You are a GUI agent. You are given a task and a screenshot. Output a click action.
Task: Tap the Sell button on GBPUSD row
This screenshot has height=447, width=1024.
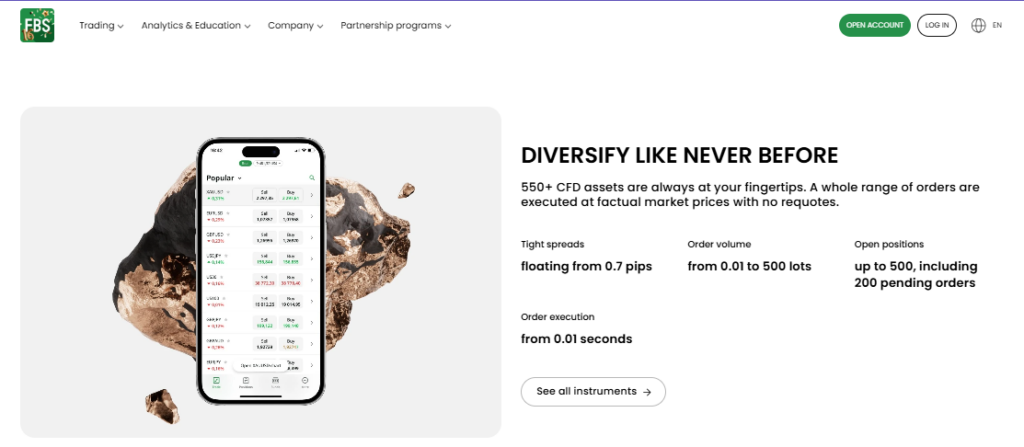tap(264, 237)
